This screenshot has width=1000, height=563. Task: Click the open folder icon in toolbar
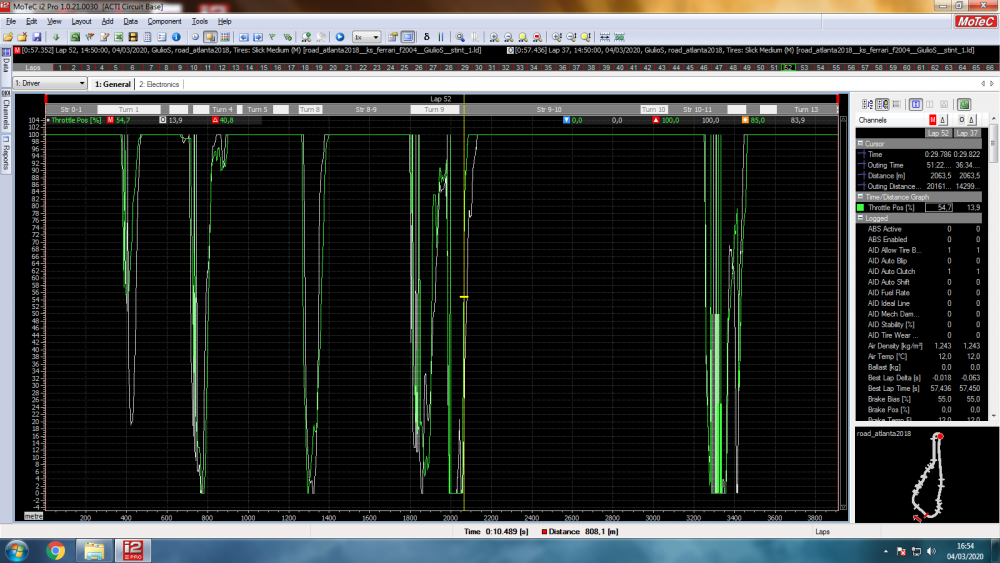click(x=8, y=37)
